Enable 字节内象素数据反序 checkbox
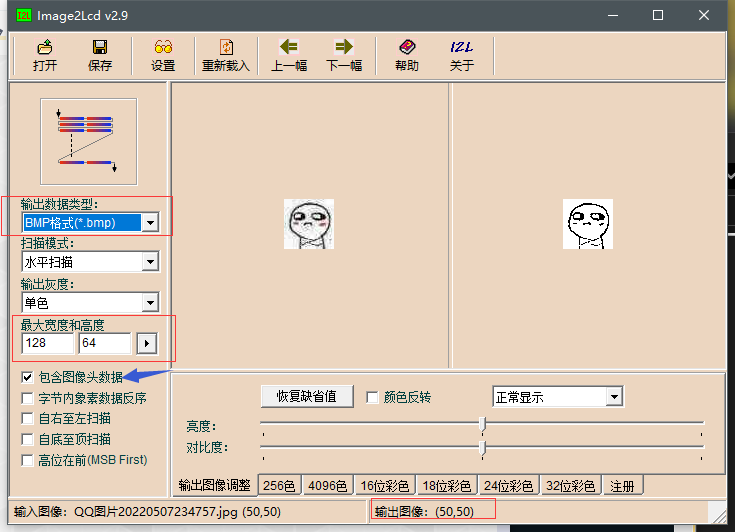Viewport: 735px width, 532px height. coord(27,398)
